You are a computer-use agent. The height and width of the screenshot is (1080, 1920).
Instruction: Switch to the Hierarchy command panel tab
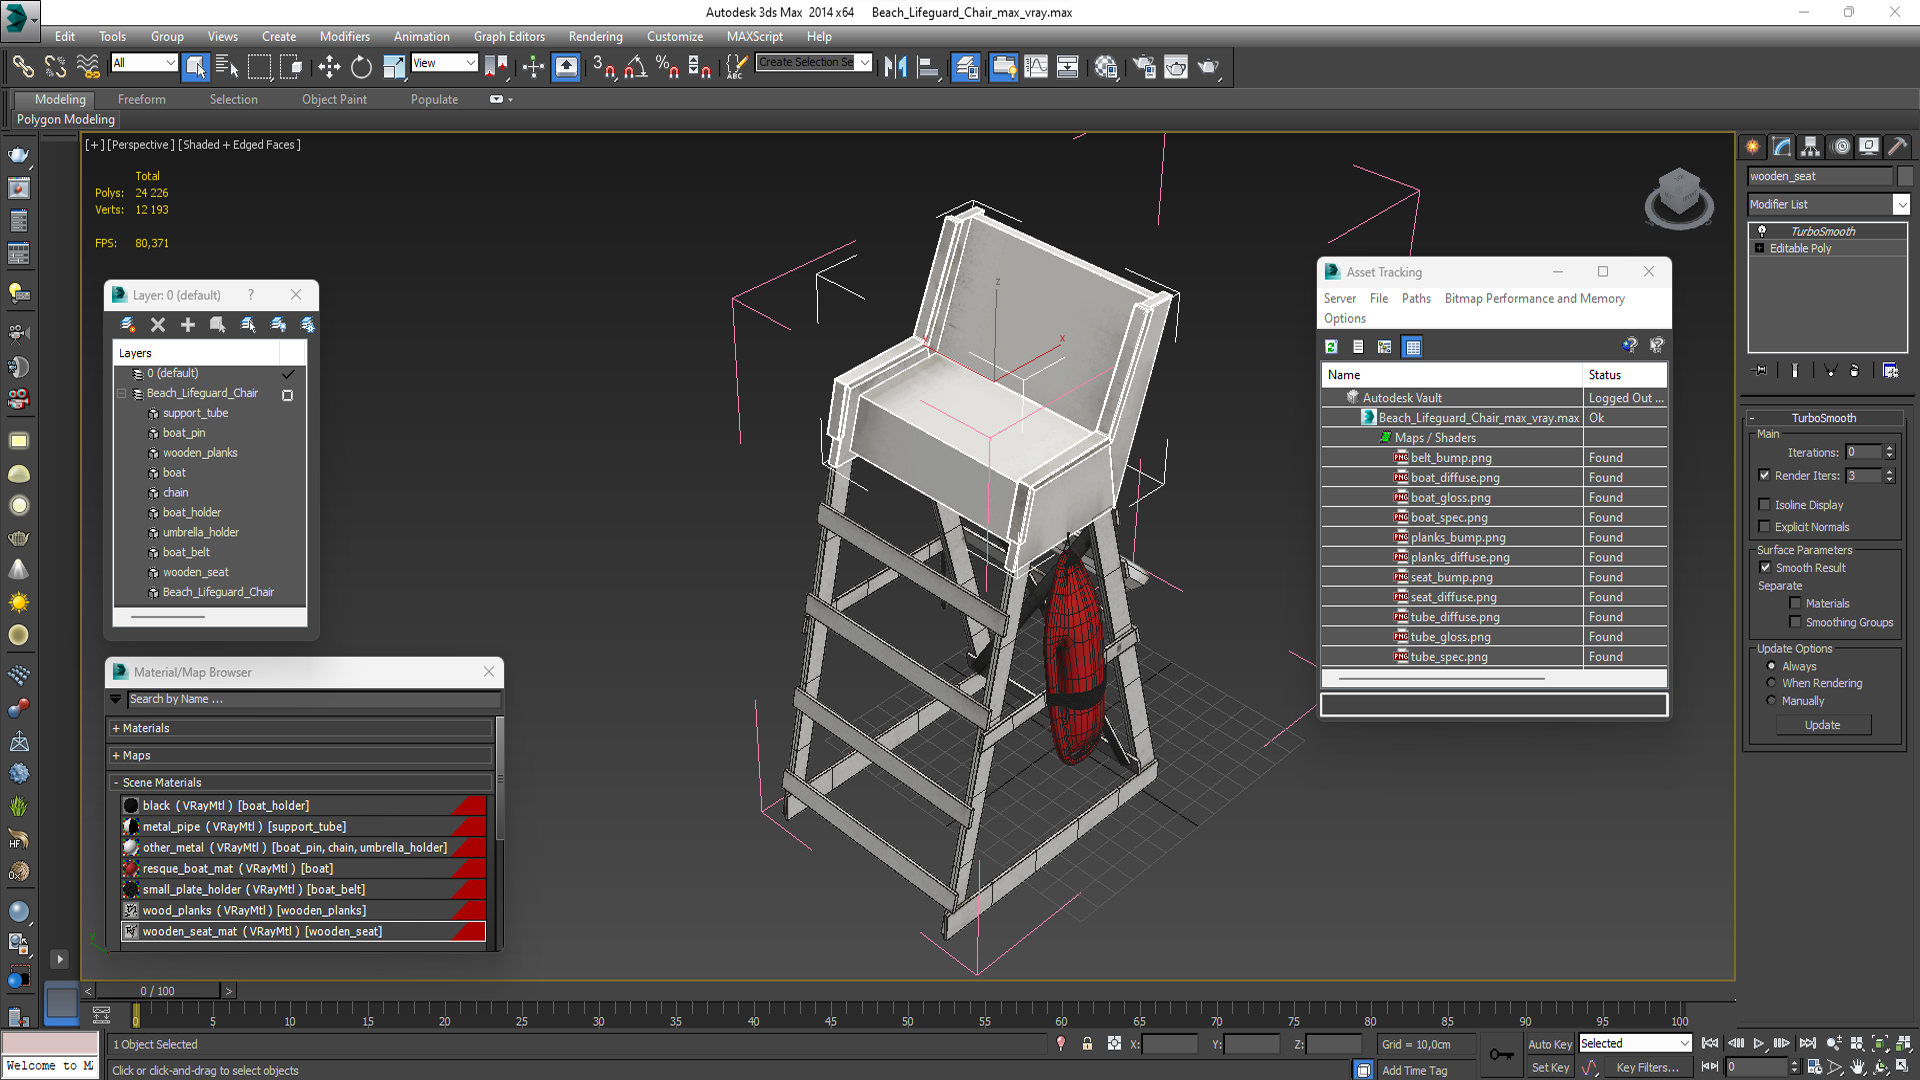(x=1811, y=147)
